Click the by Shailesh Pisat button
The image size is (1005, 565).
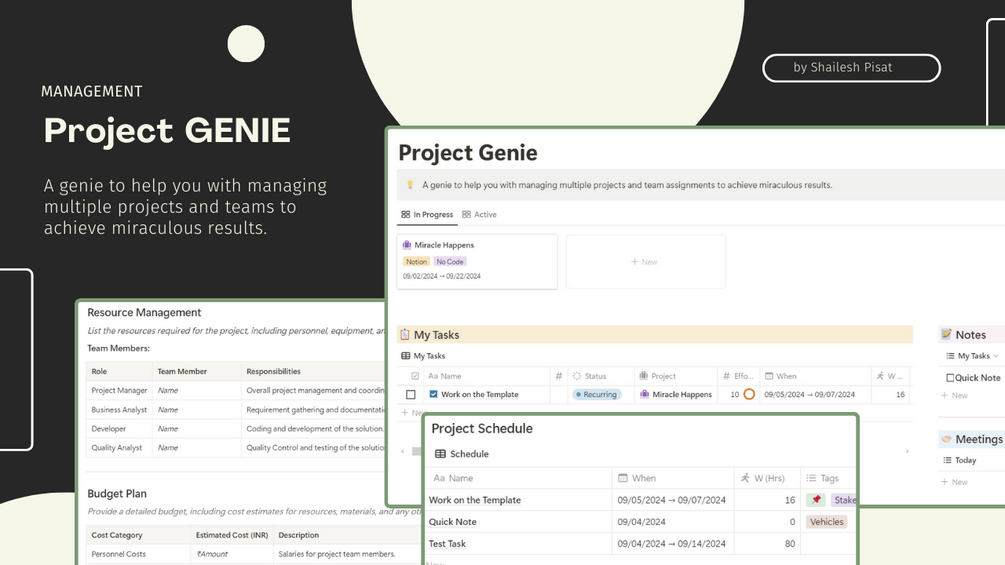pos(851,68)
